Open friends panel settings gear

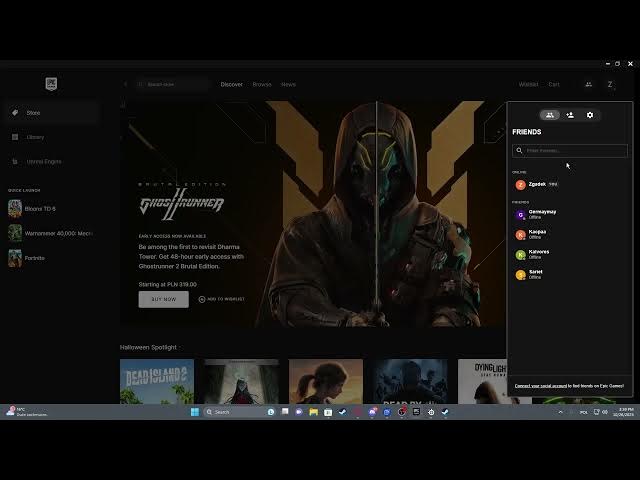590,115
